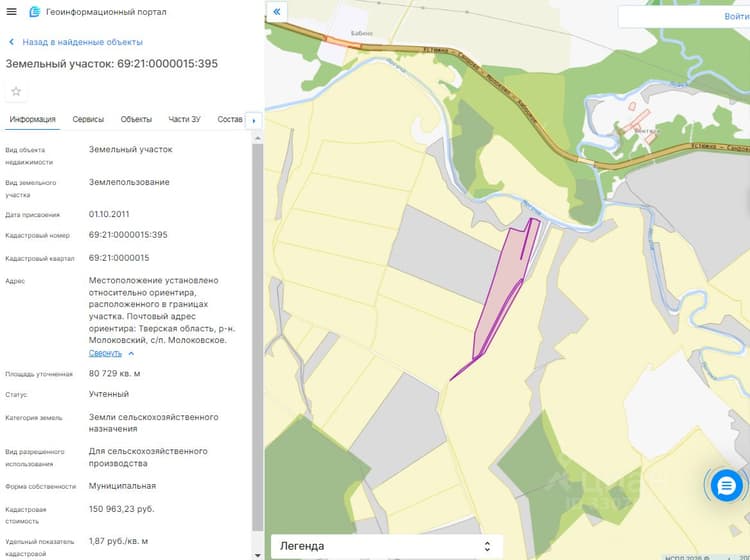This screenshot has height=560, width=750.
Task: Open the Объекты tab
Action: click(x=136, y=119)
